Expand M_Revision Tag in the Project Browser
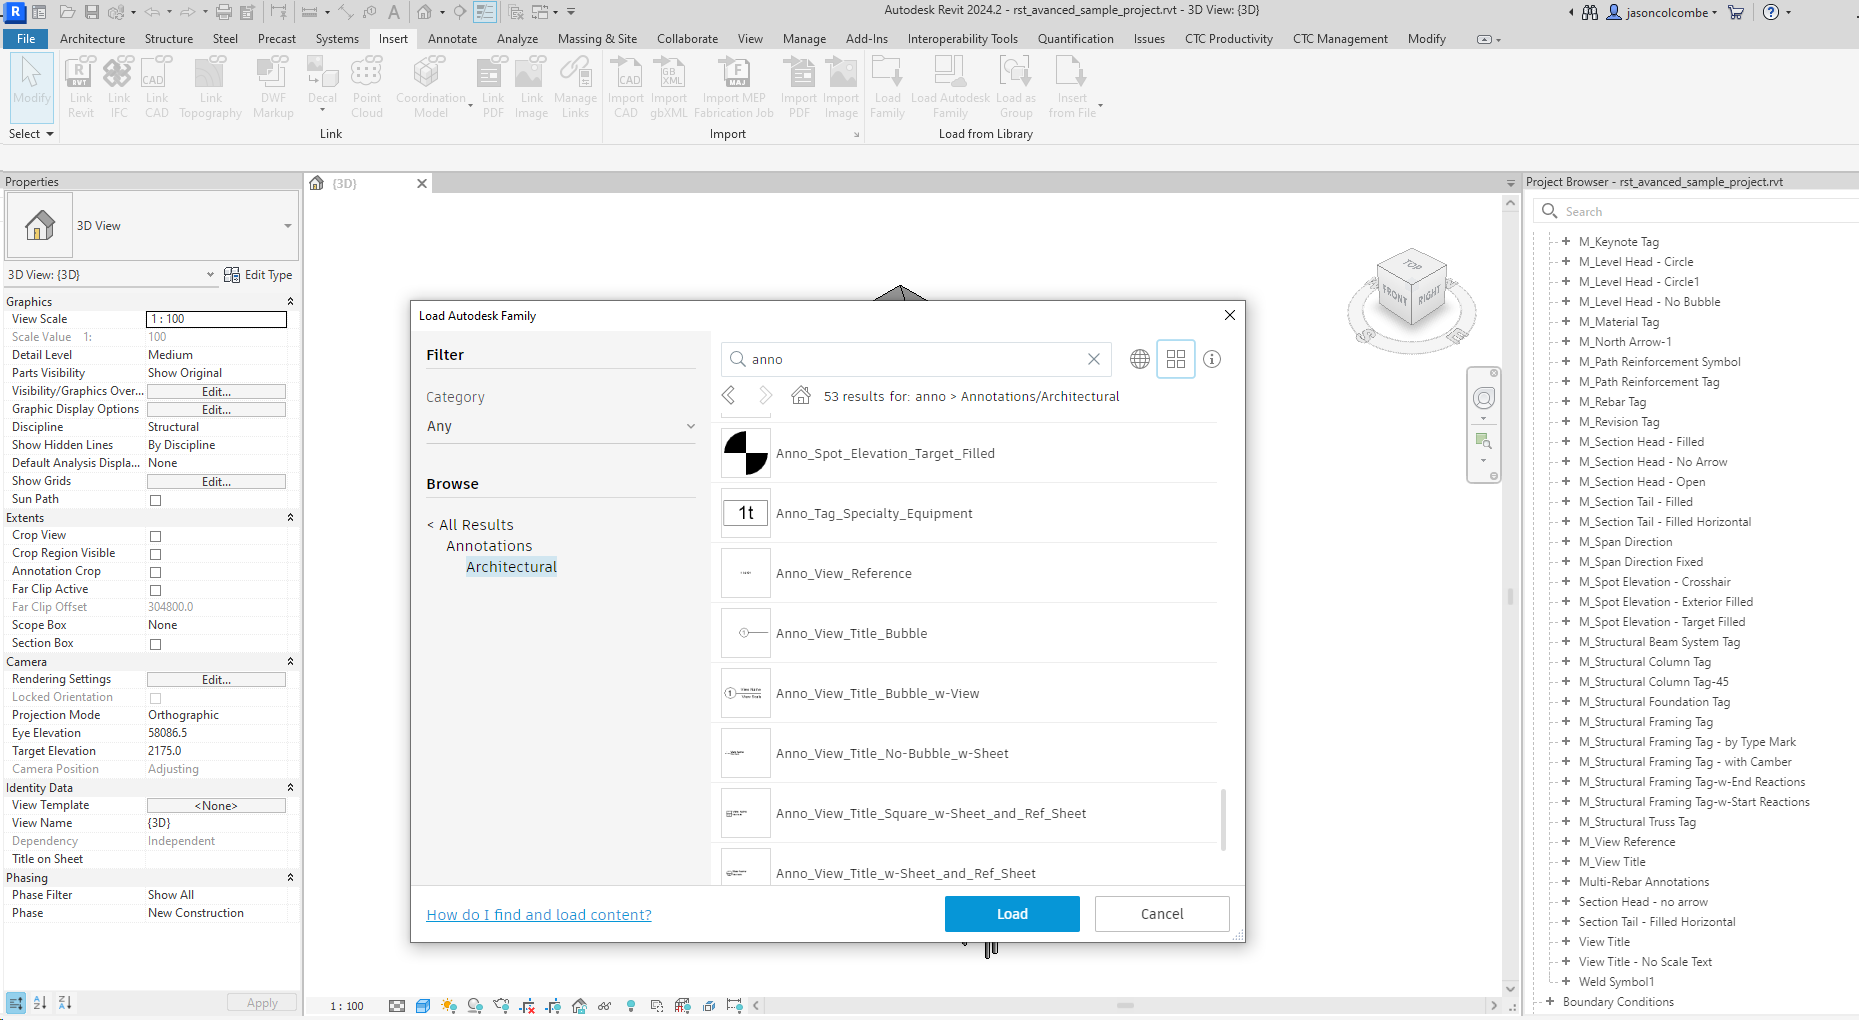Image resolution: width=1859 pixels, height=1020 pixels. pyautogui.click(x=1565, y=422)
